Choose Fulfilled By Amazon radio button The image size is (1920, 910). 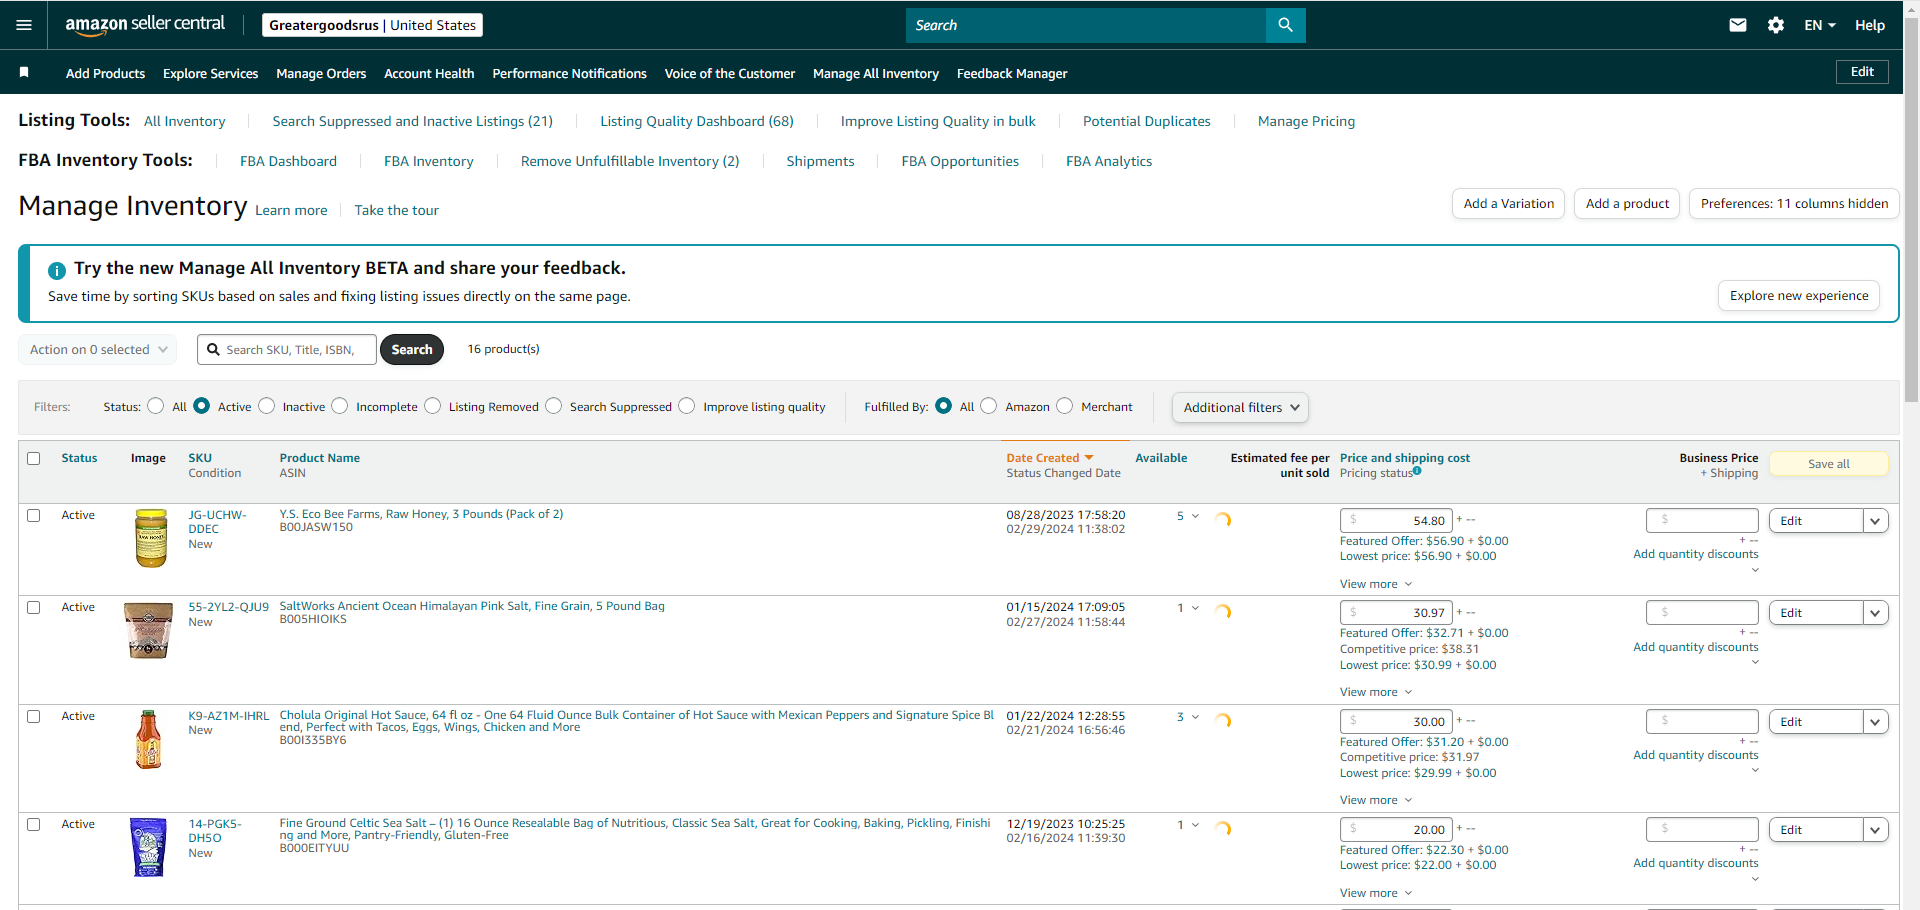(989, 406)
